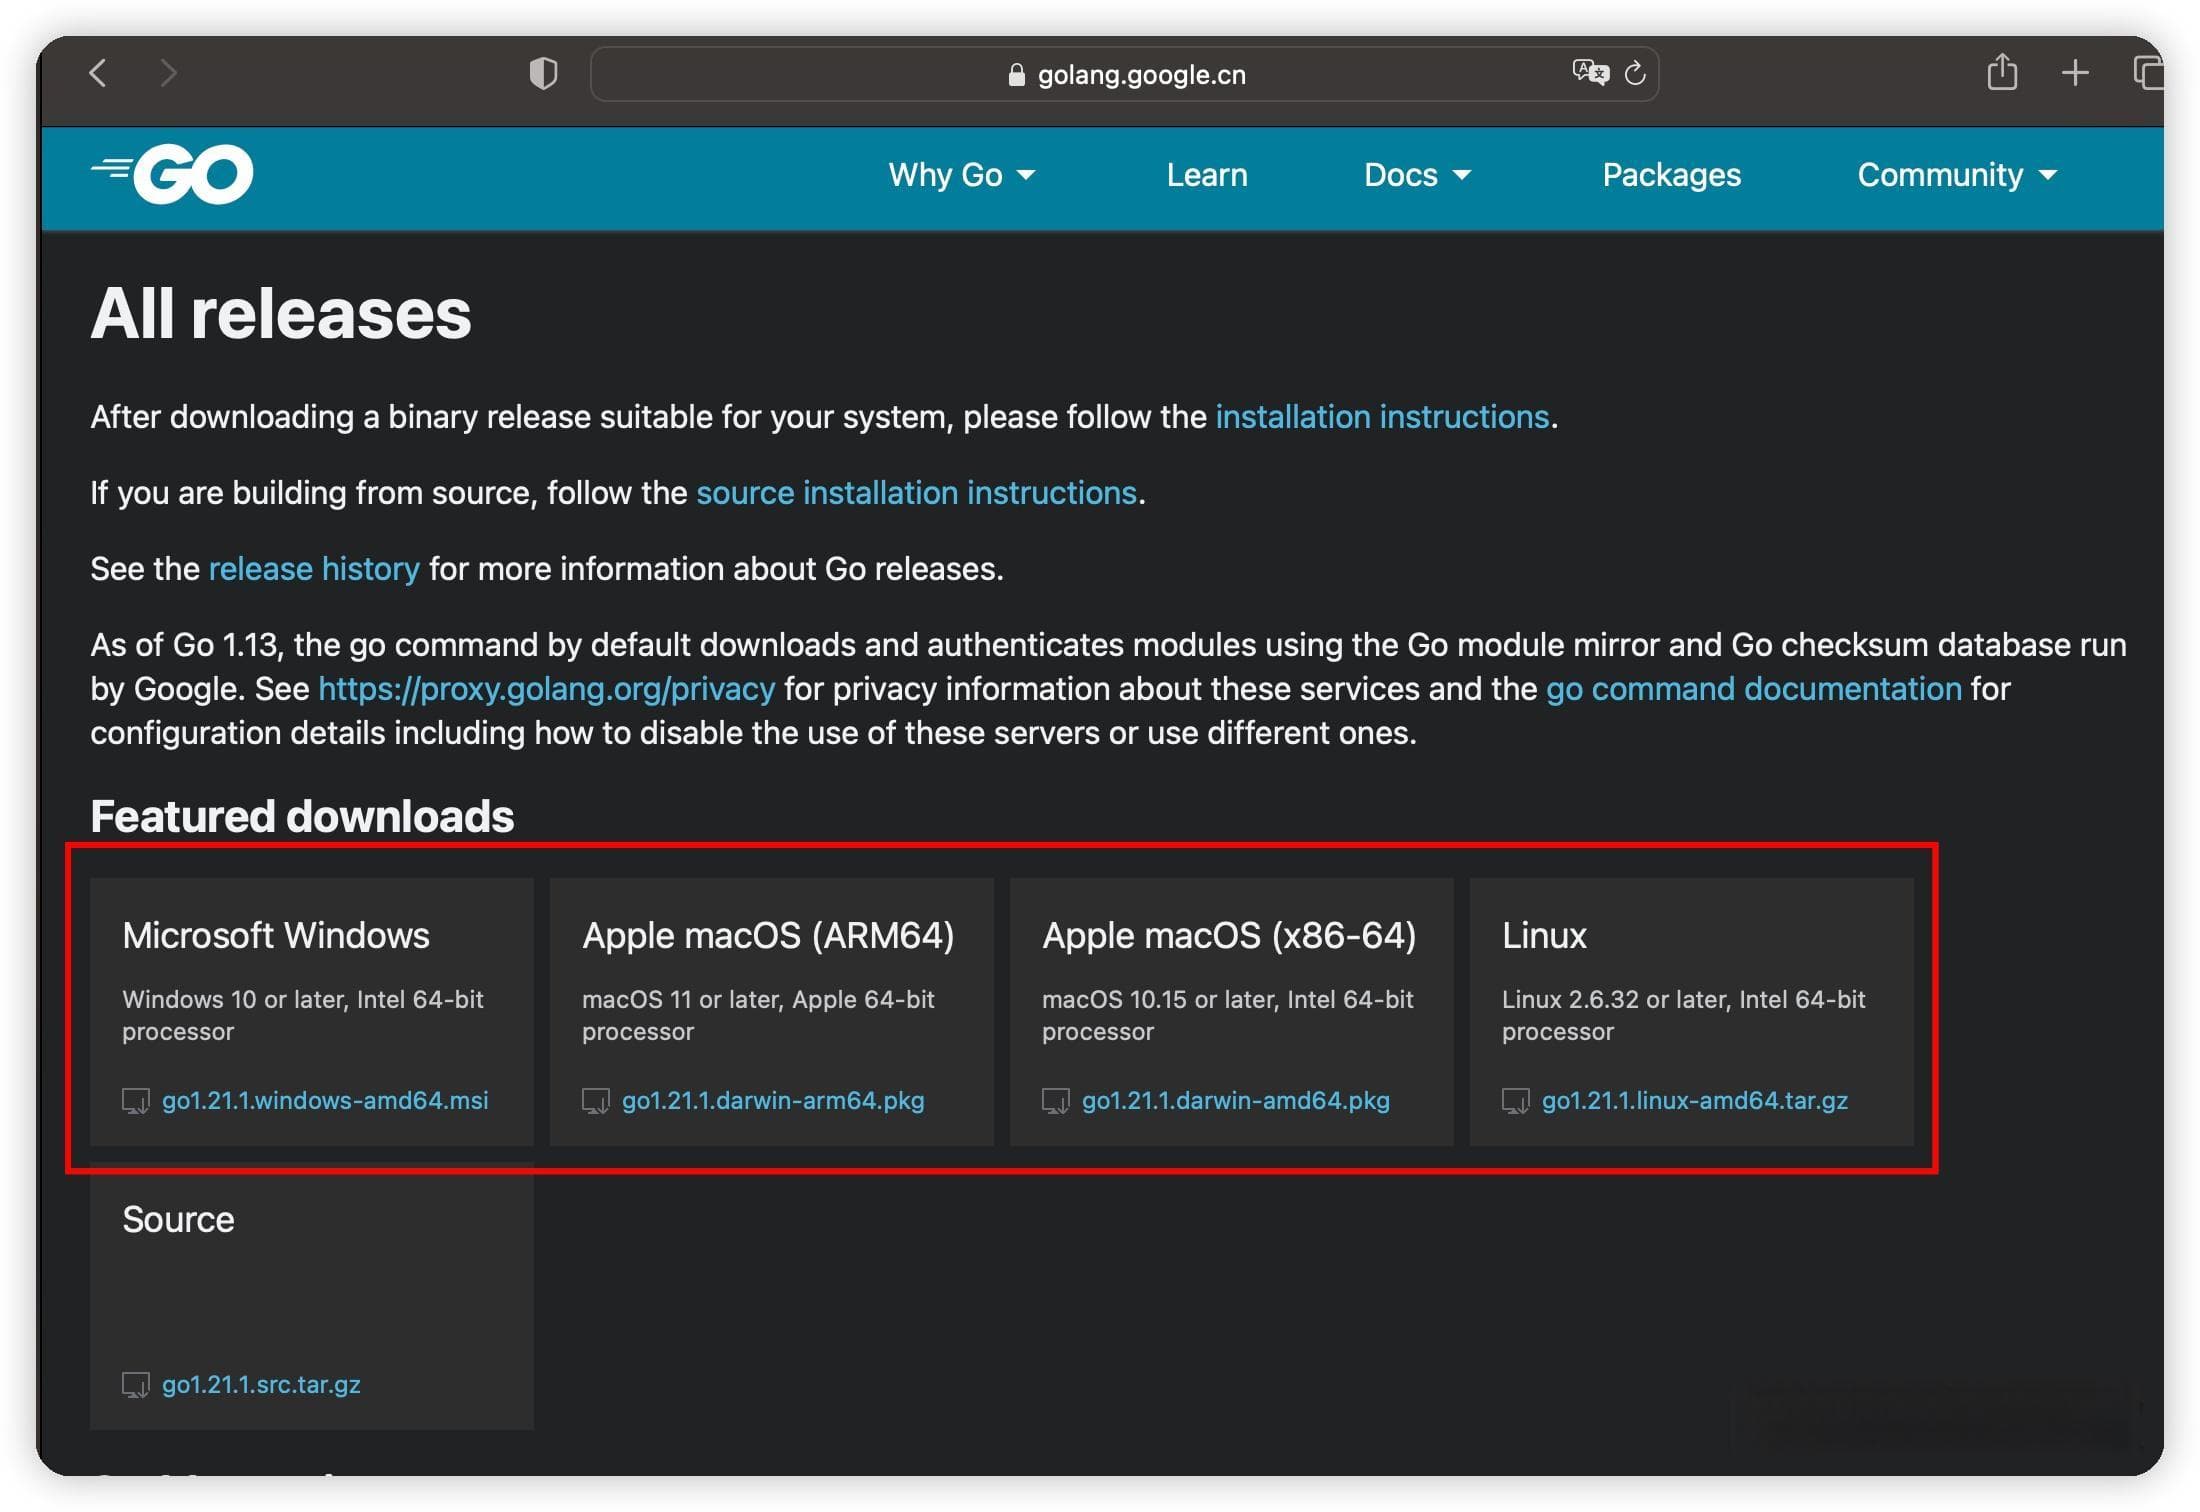This screenshot has width=2200, height=1512.
Task: Open the release history link
Action: pos(314,569)
